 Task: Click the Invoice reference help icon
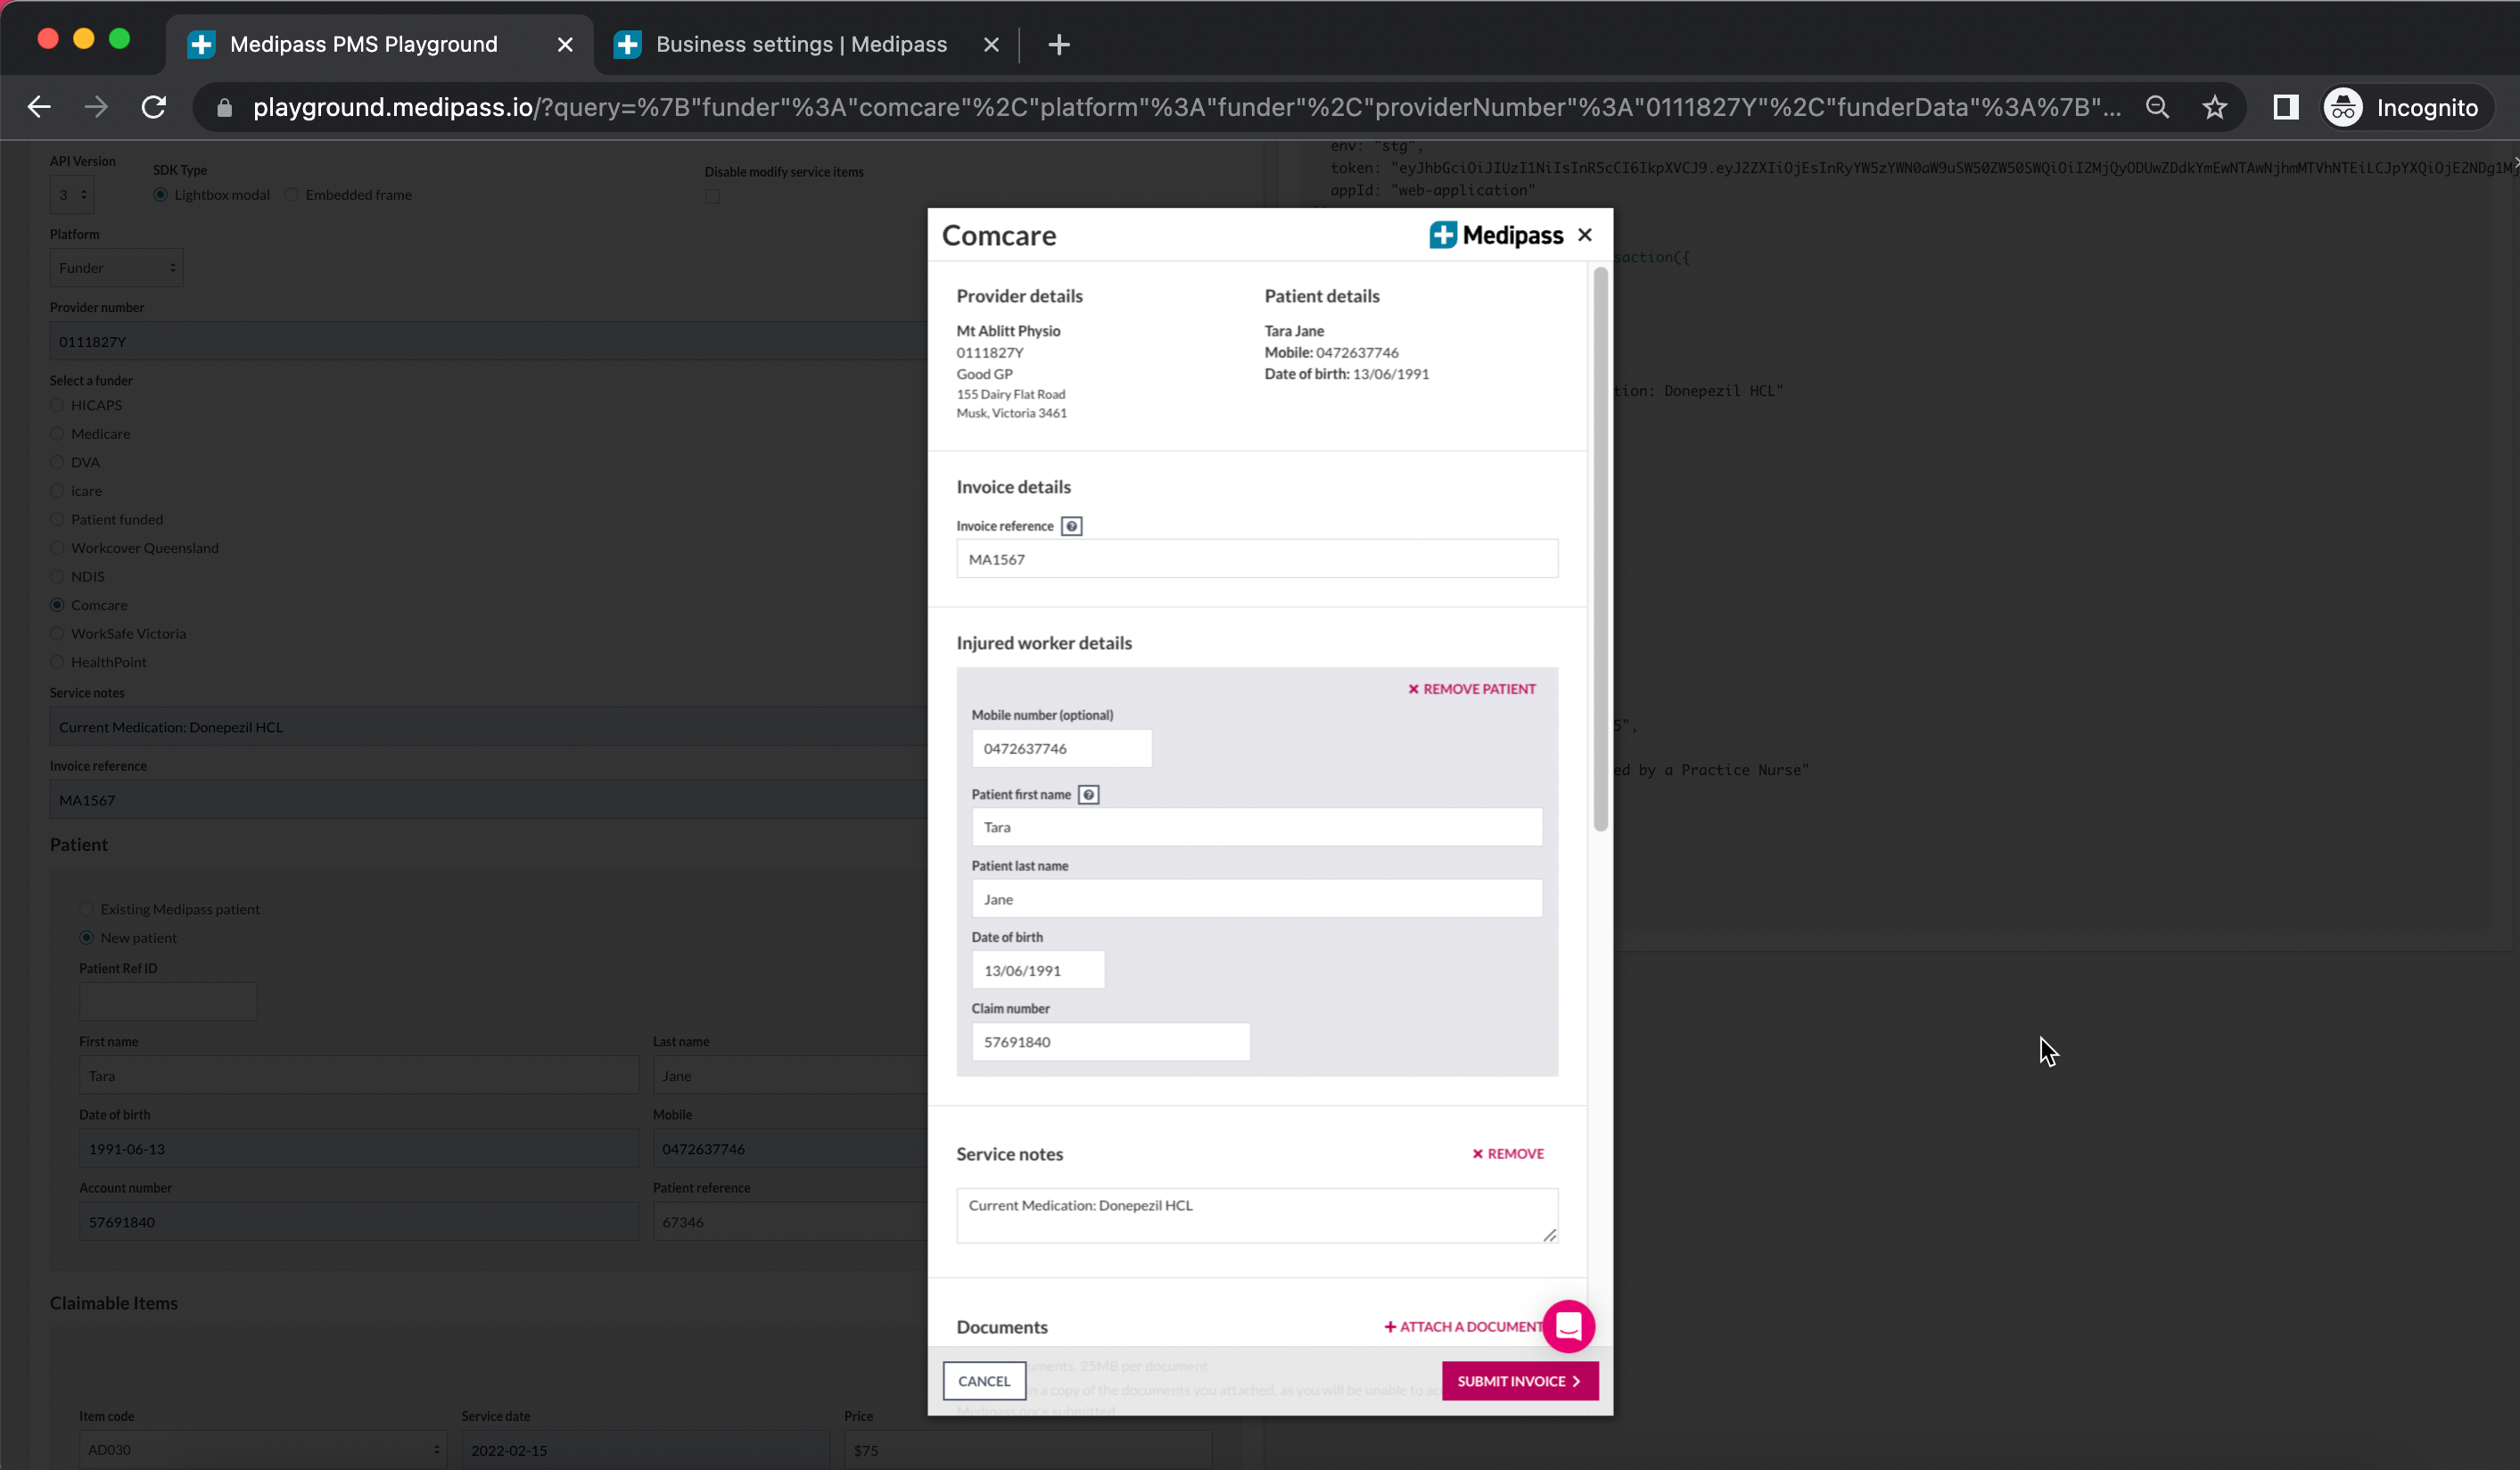(x=1071, y=526)
